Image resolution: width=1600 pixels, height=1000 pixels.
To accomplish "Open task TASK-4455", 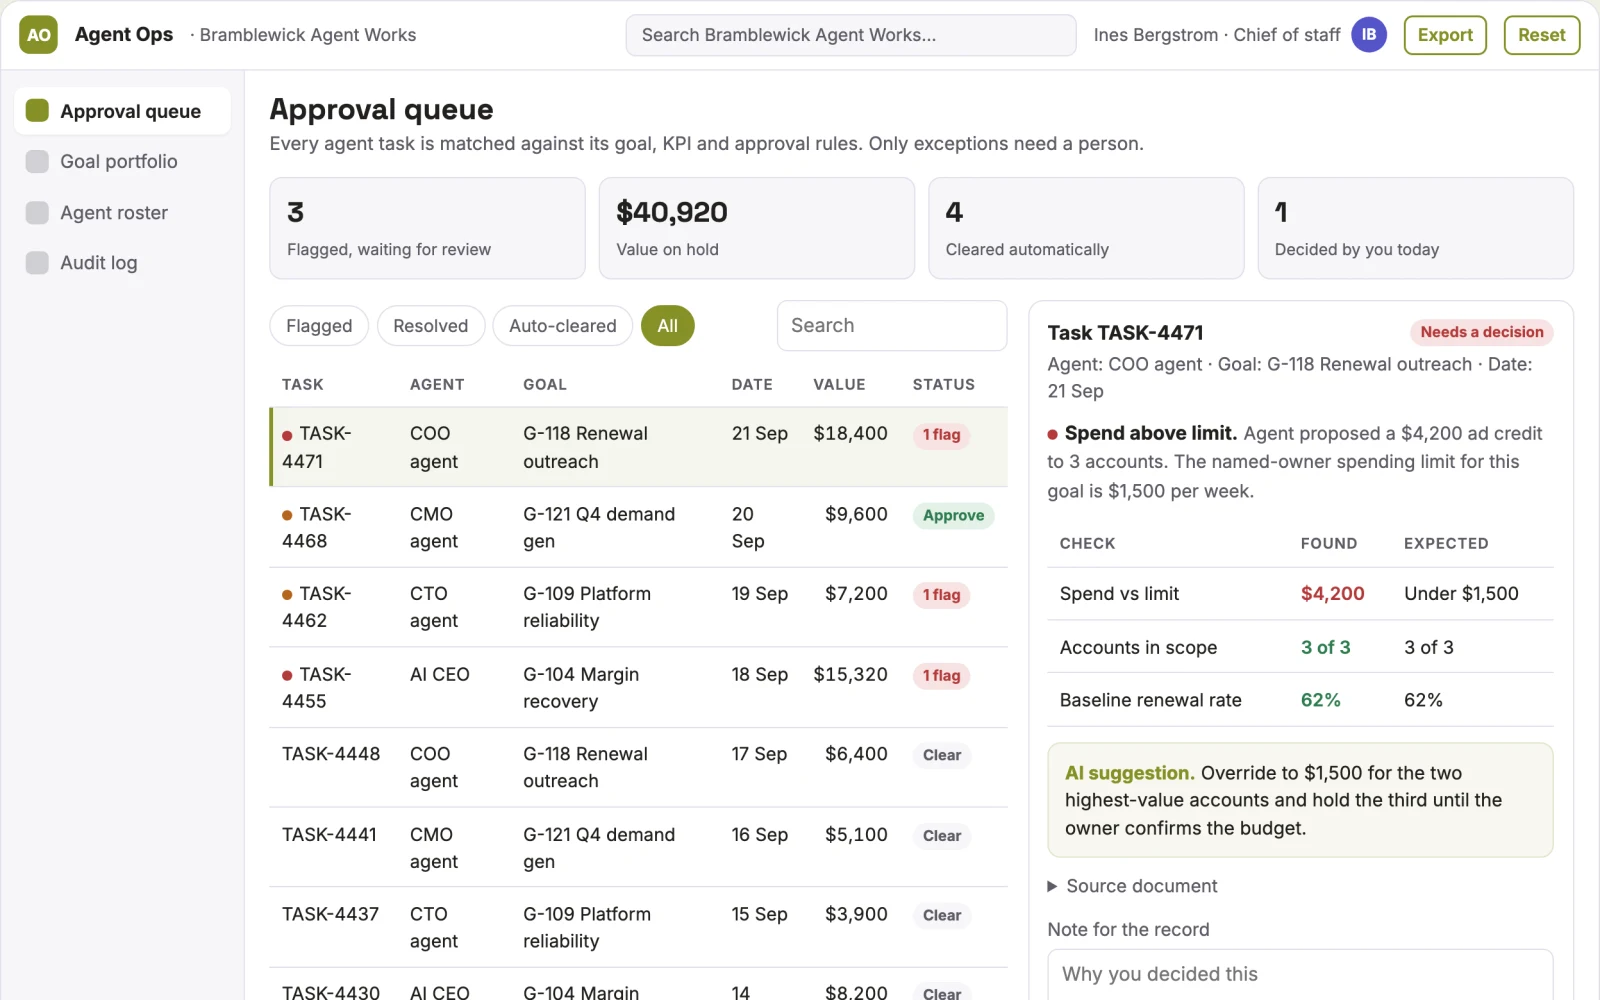I will click(x=639, y=687).
